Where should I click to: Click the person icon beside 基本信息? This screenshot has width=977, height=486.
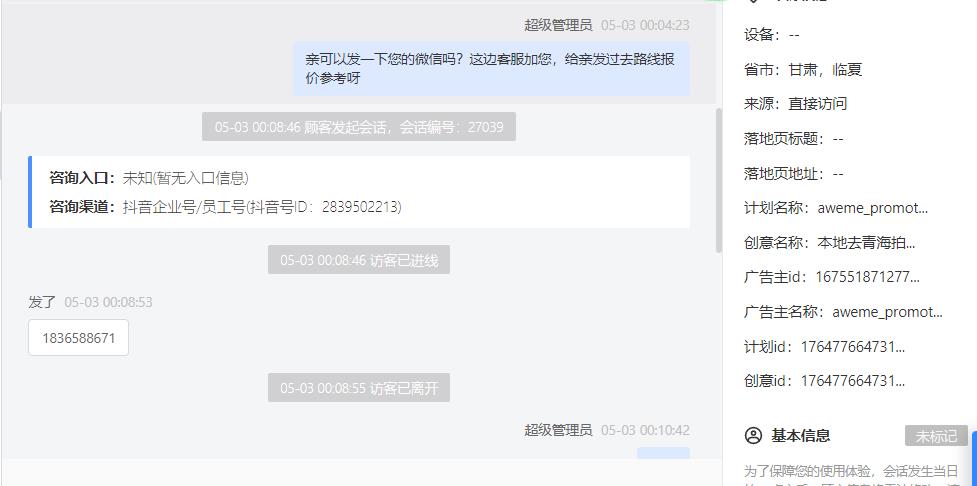coord(753,436)
